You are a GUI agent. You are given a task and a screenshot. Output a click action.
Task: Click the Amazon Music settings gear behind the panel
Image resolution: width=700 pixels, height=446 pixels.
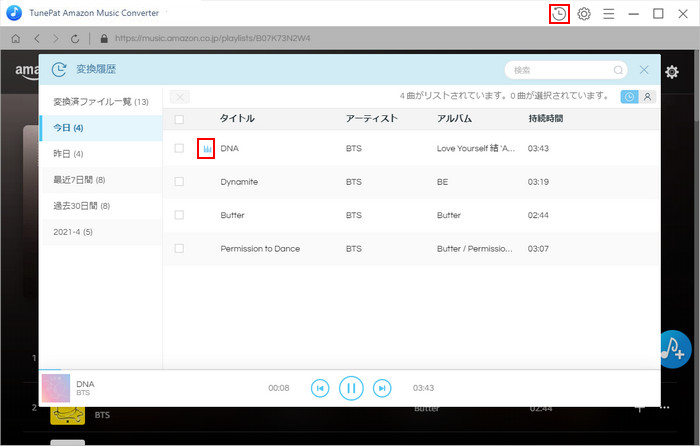point(672,72)
